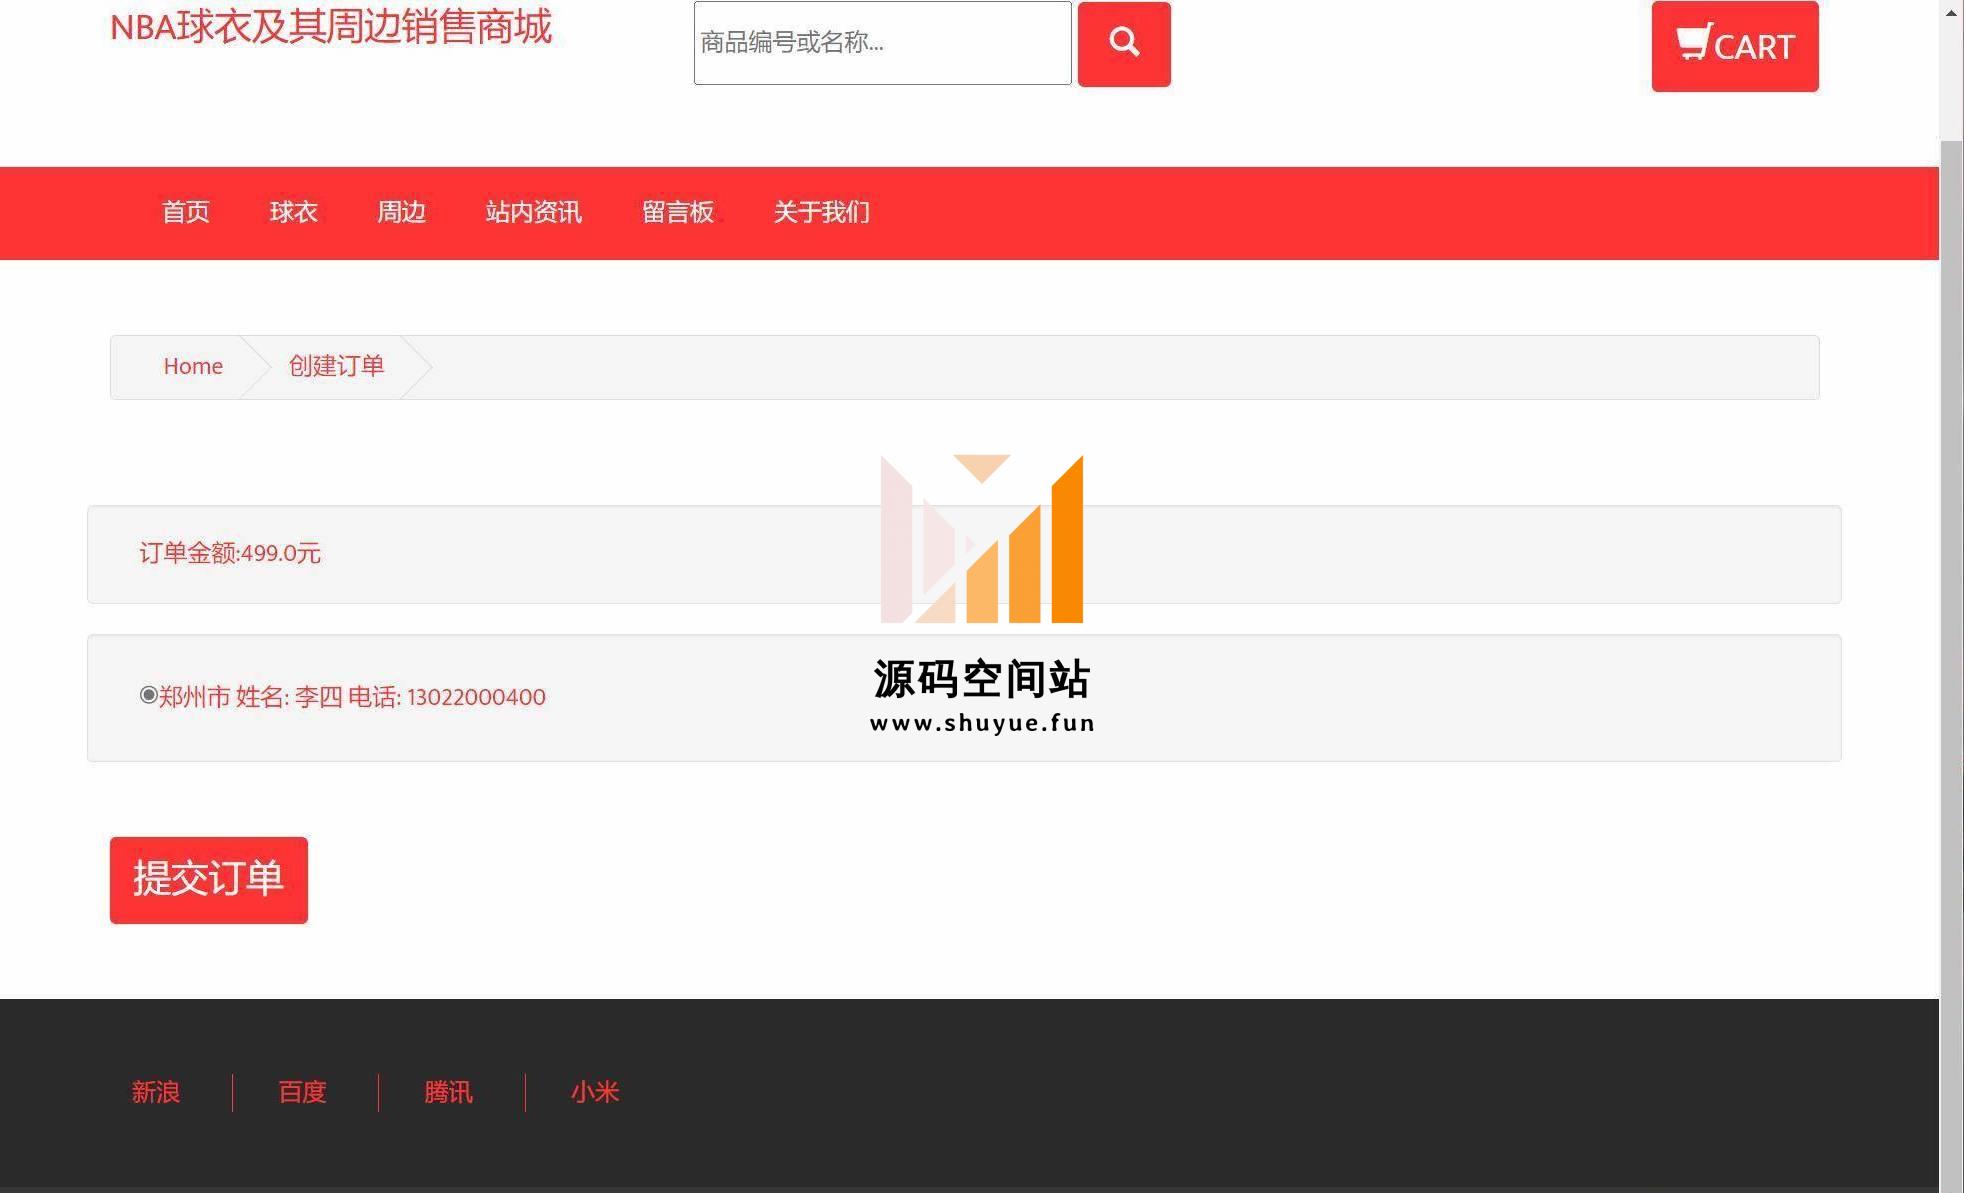Open the 百度 footer link
The height and width of the screenshot is (1193, 1964).
[x=303, y=1092]
